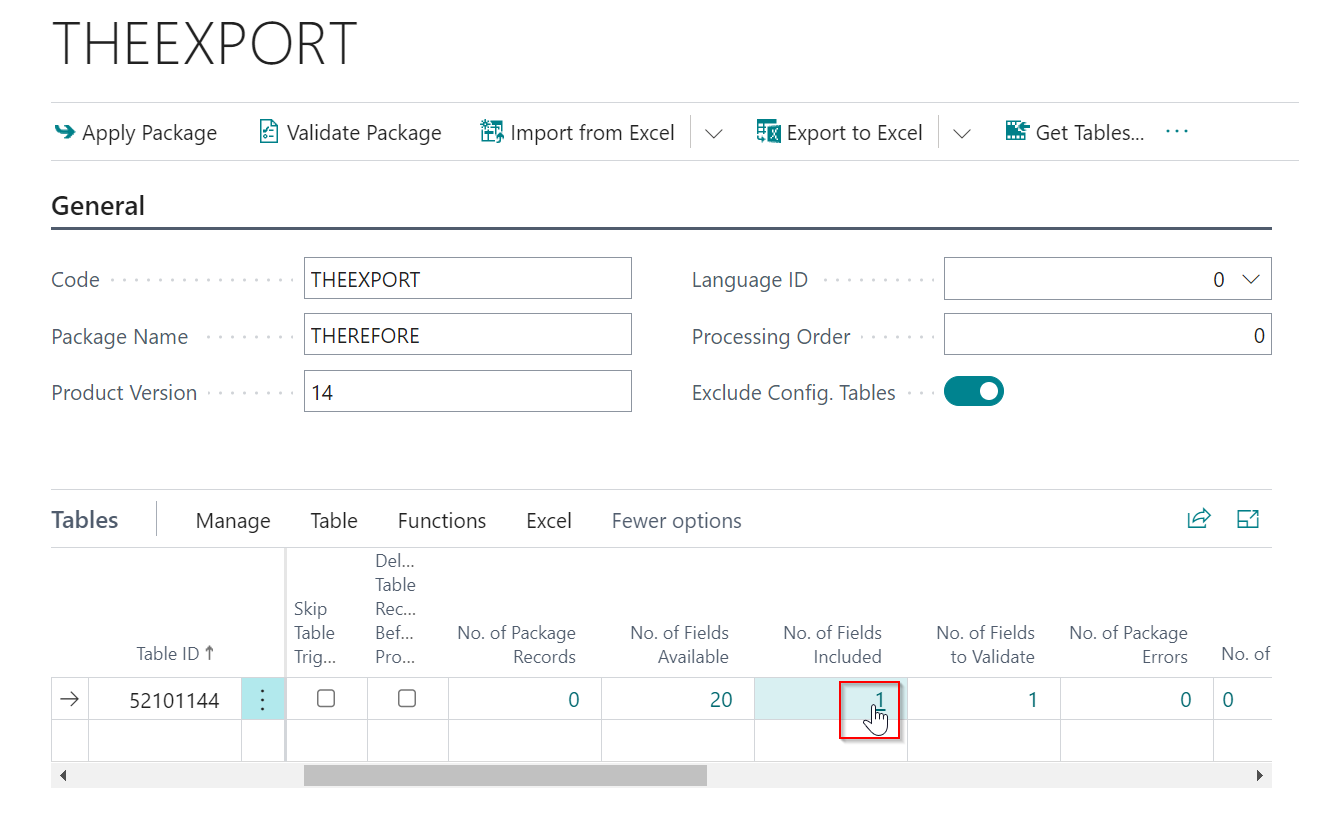Expand Import from Excel dropdown arrow
This screenshot has width=1328, height=814.
pyautogui.click(x=713, y=134)
